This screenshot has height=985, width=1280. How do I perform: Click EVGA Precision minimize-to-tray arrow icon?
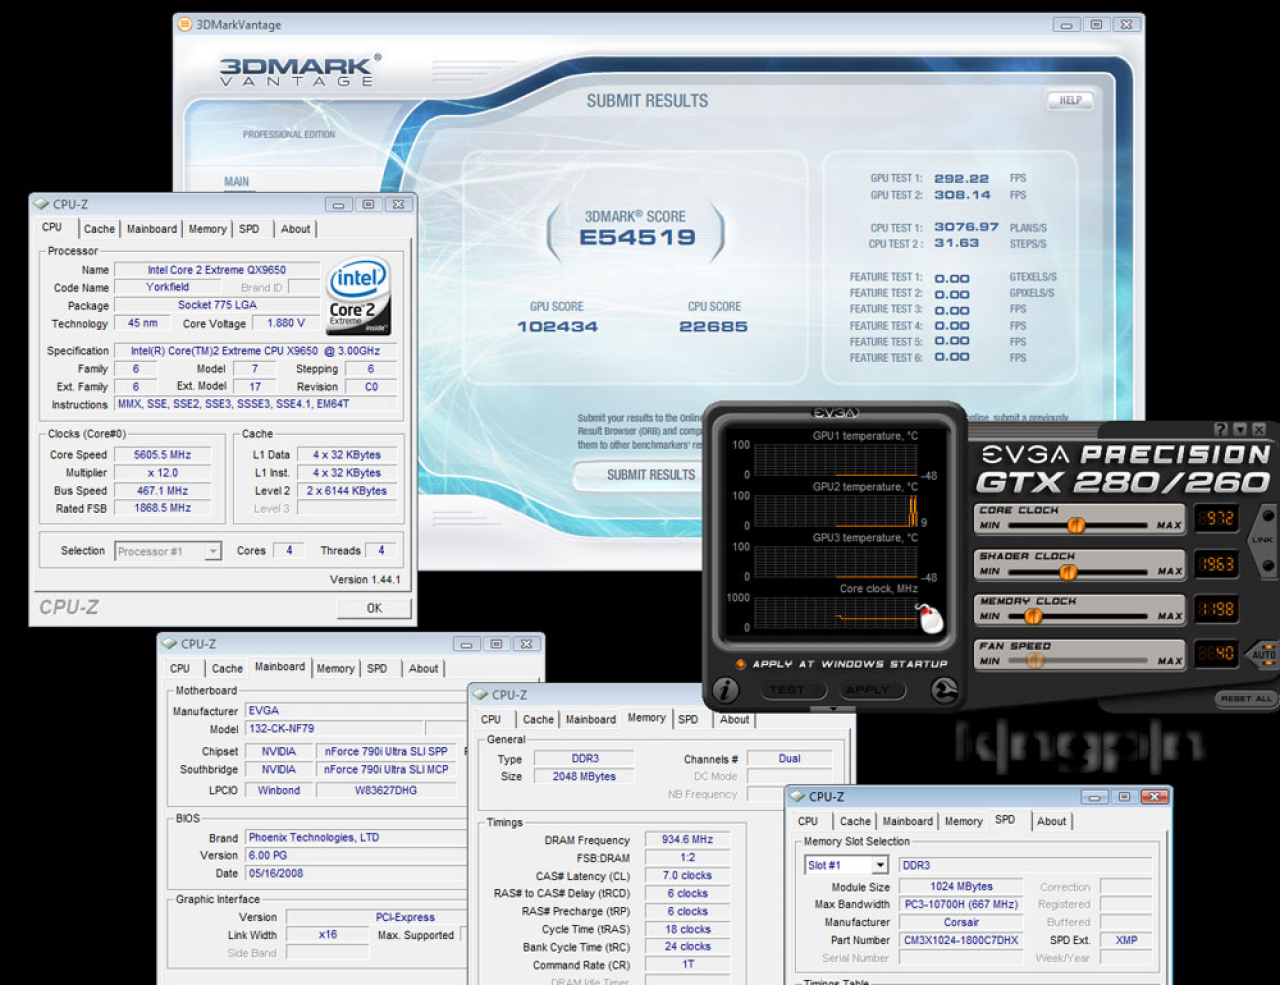pyautogui.click(x=1240, y=429)
